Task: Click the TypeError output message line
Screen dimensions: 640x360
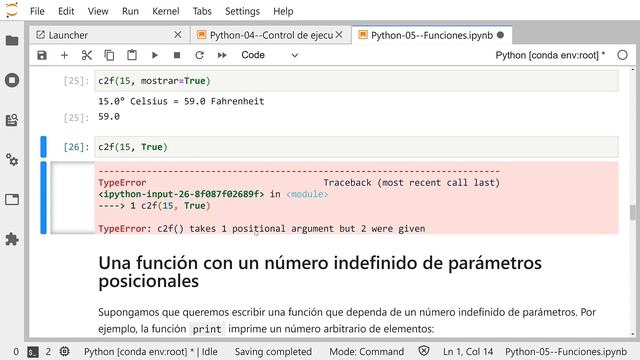Action: [262, 229]
